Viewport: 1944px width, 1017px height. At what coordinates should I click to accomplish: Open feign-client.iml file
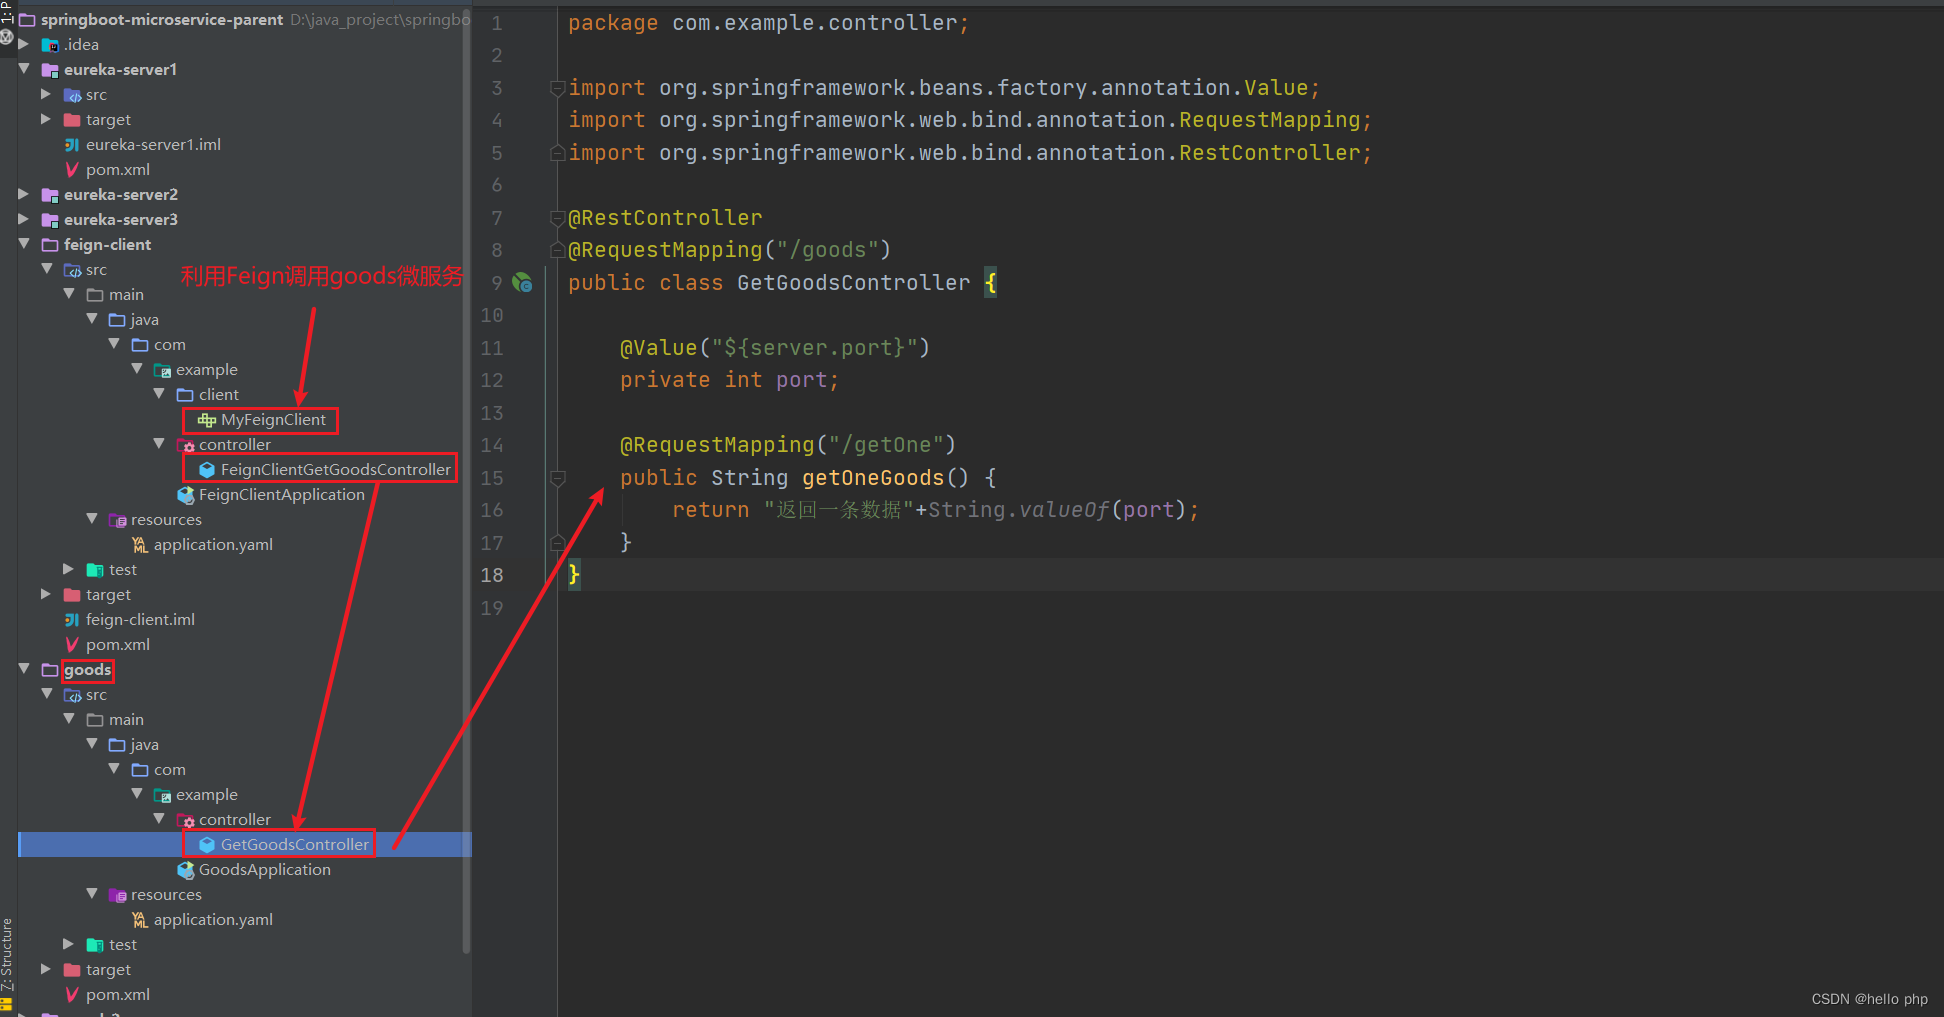click(x=140, y=620)
